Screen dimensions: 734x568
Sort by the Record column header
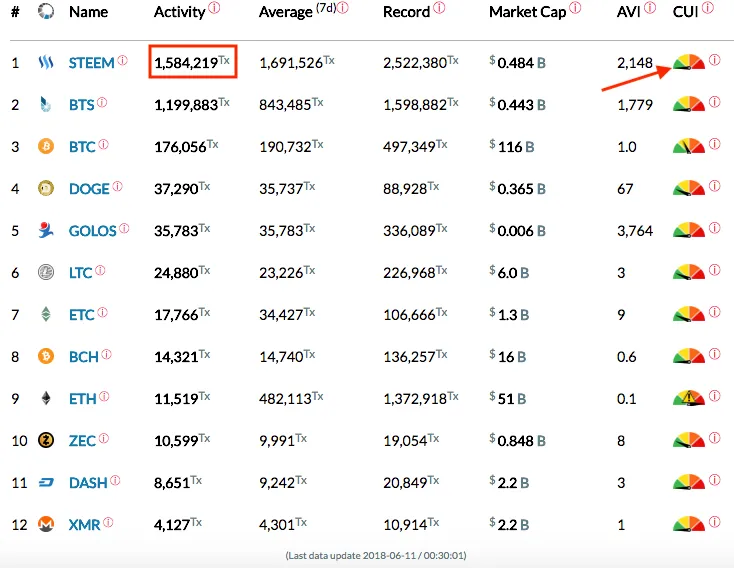(406, 12)
